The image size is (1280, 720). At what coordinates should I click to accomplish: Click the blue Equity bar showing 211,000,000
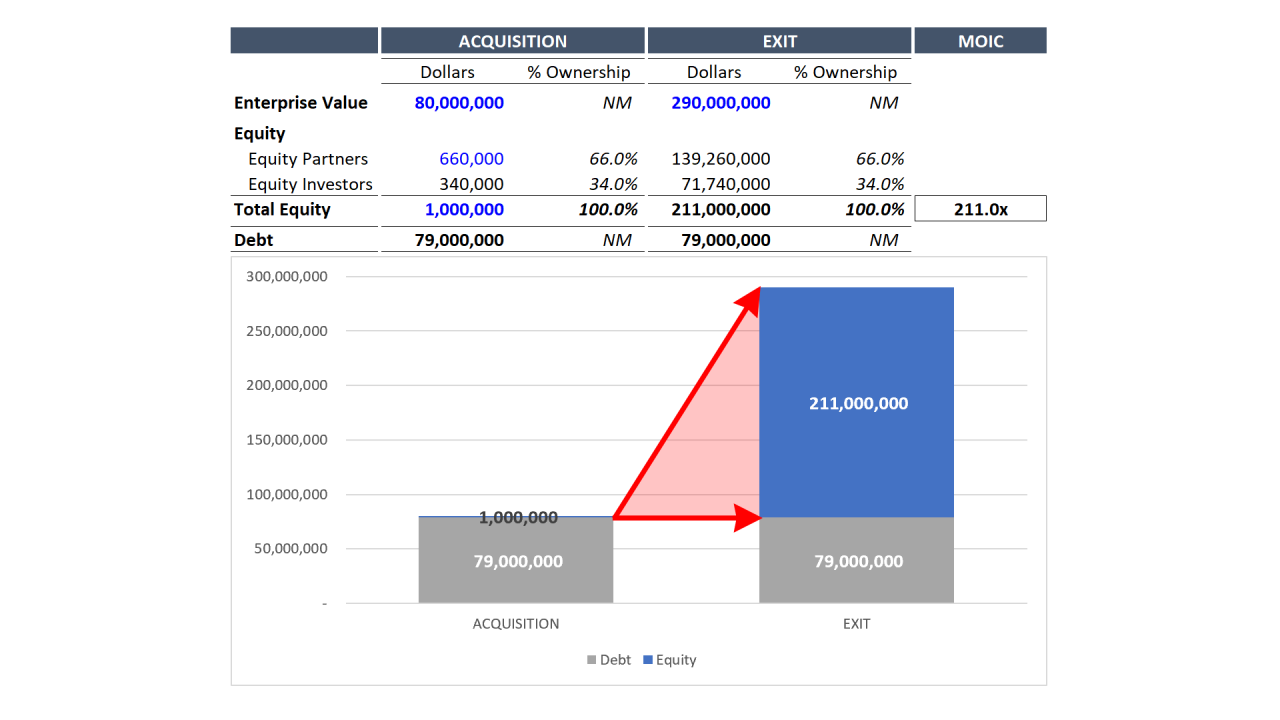(x=857, y=403)
